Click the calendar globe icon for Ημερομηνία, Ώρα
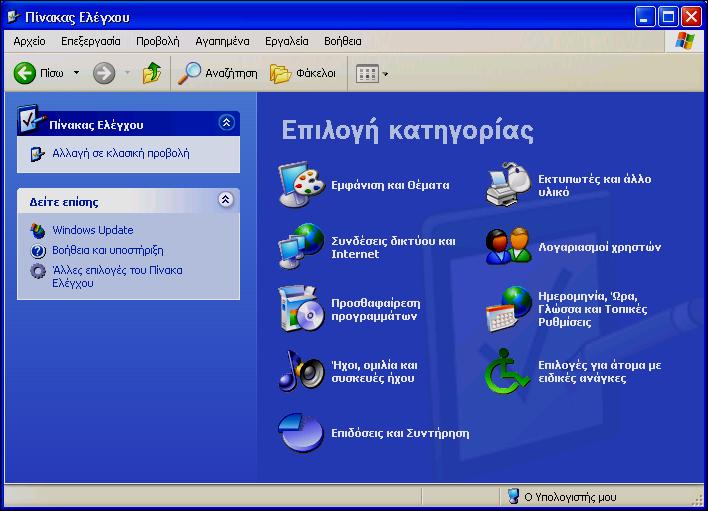The height and width of the screenshot is (511, 708). click(x=508, y=309)
